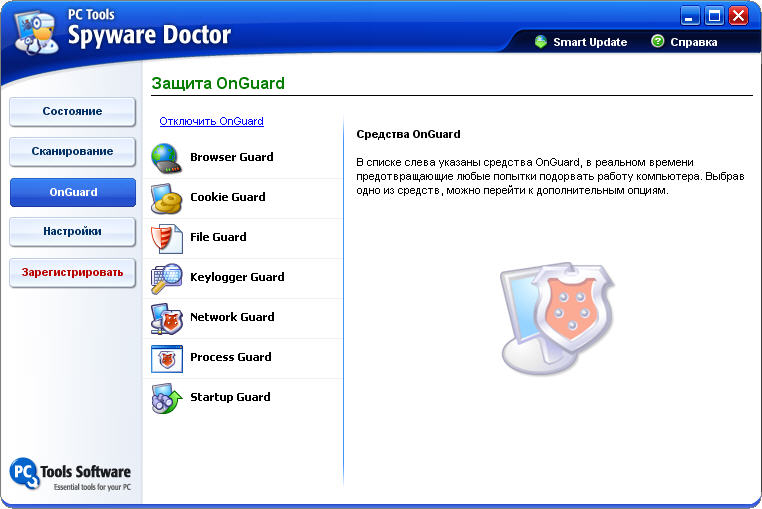Click the Защита OnGuard heading

(218, 83)
